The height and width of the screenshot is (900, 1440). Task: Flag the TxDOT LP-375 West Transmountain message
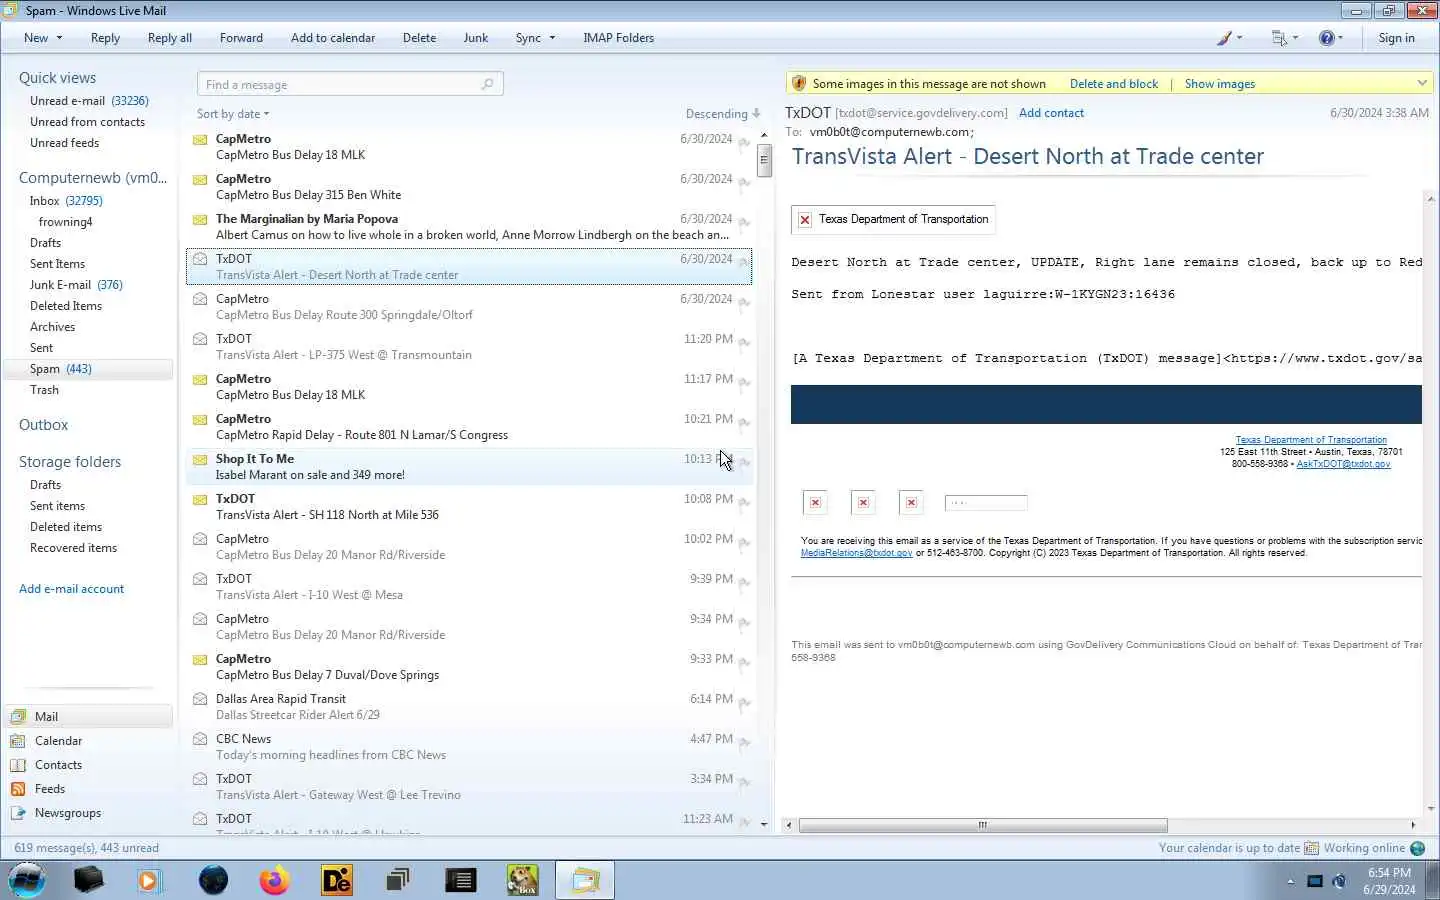[744, 343]
